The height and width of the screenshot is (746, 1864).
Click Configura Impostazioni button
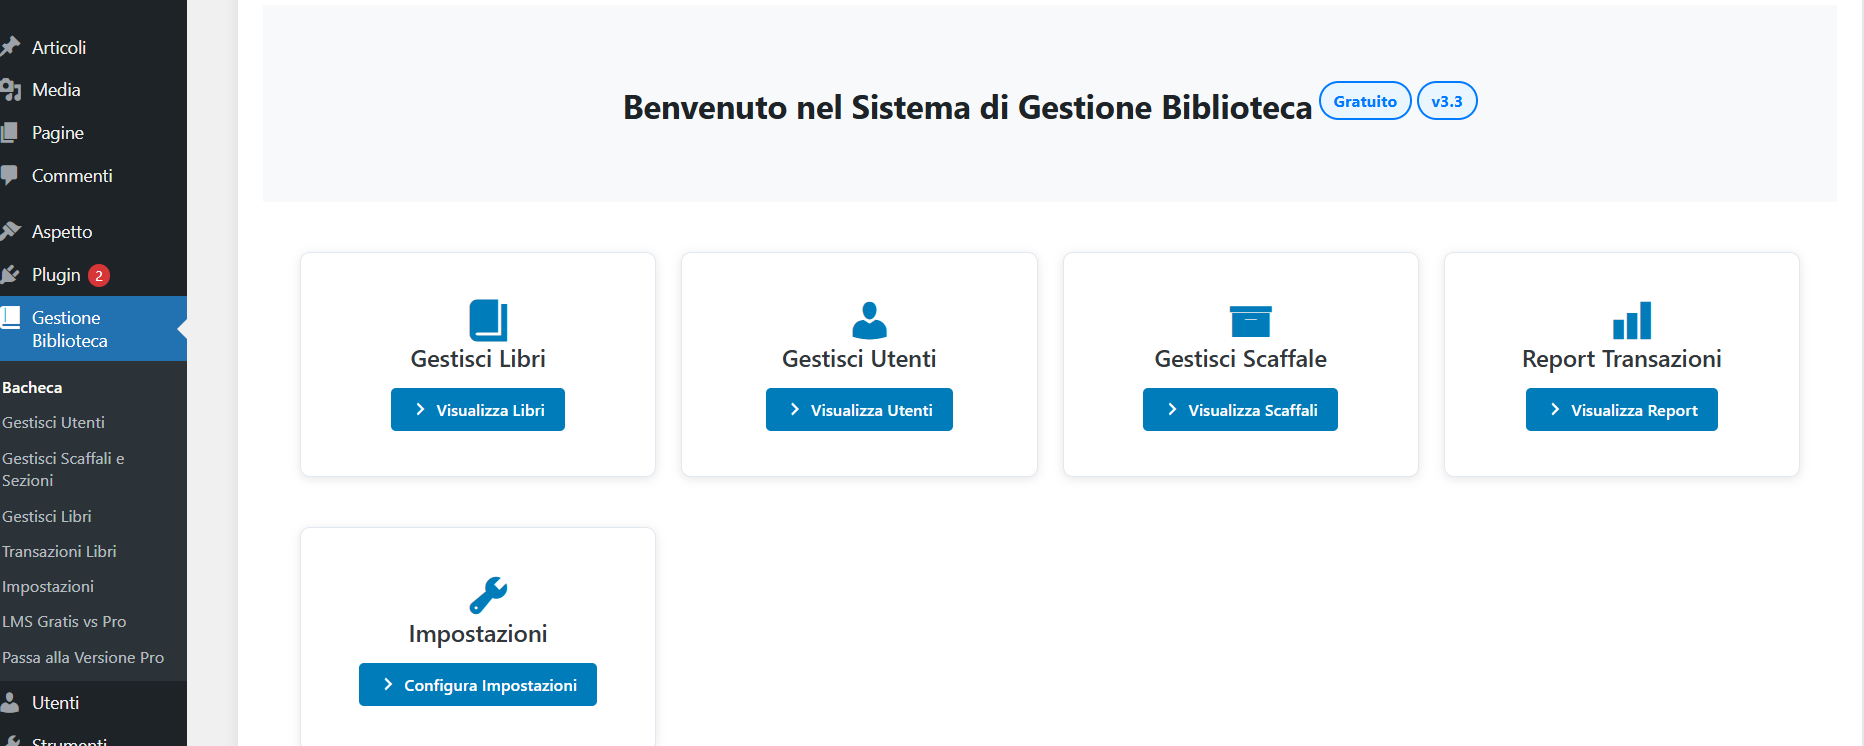click(478, 685)
